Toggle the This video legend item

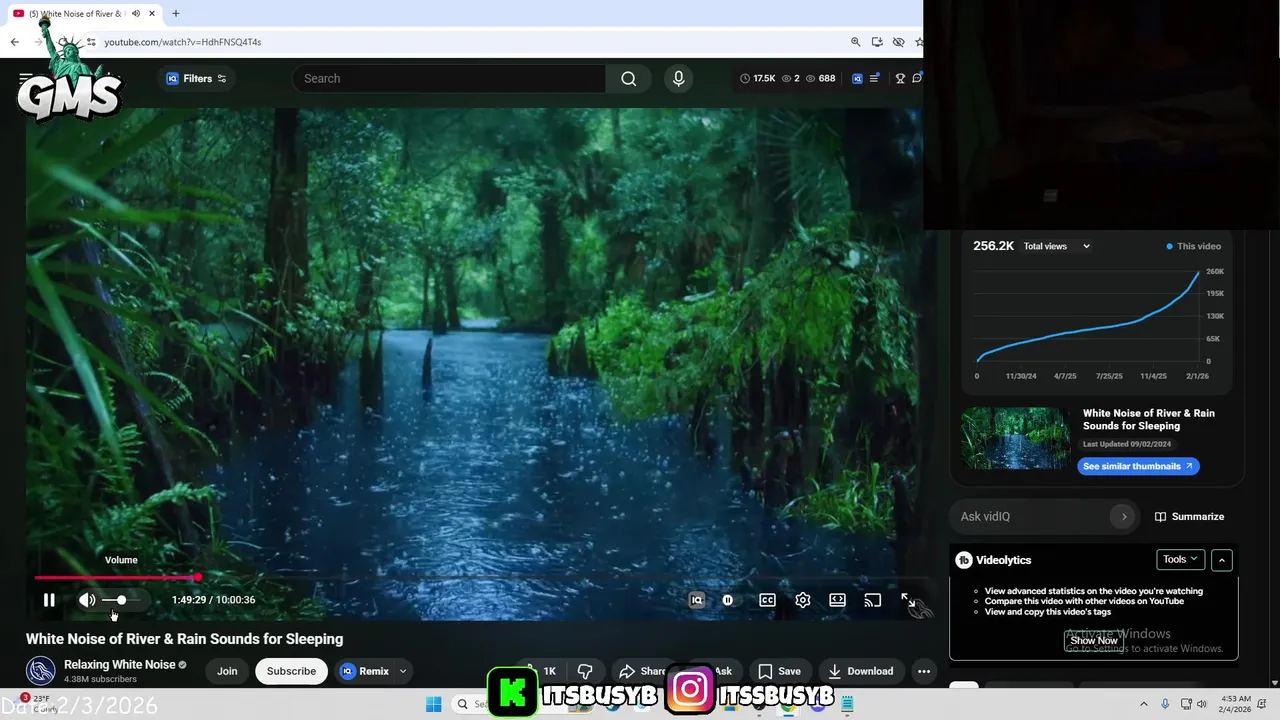(1193, 246)
